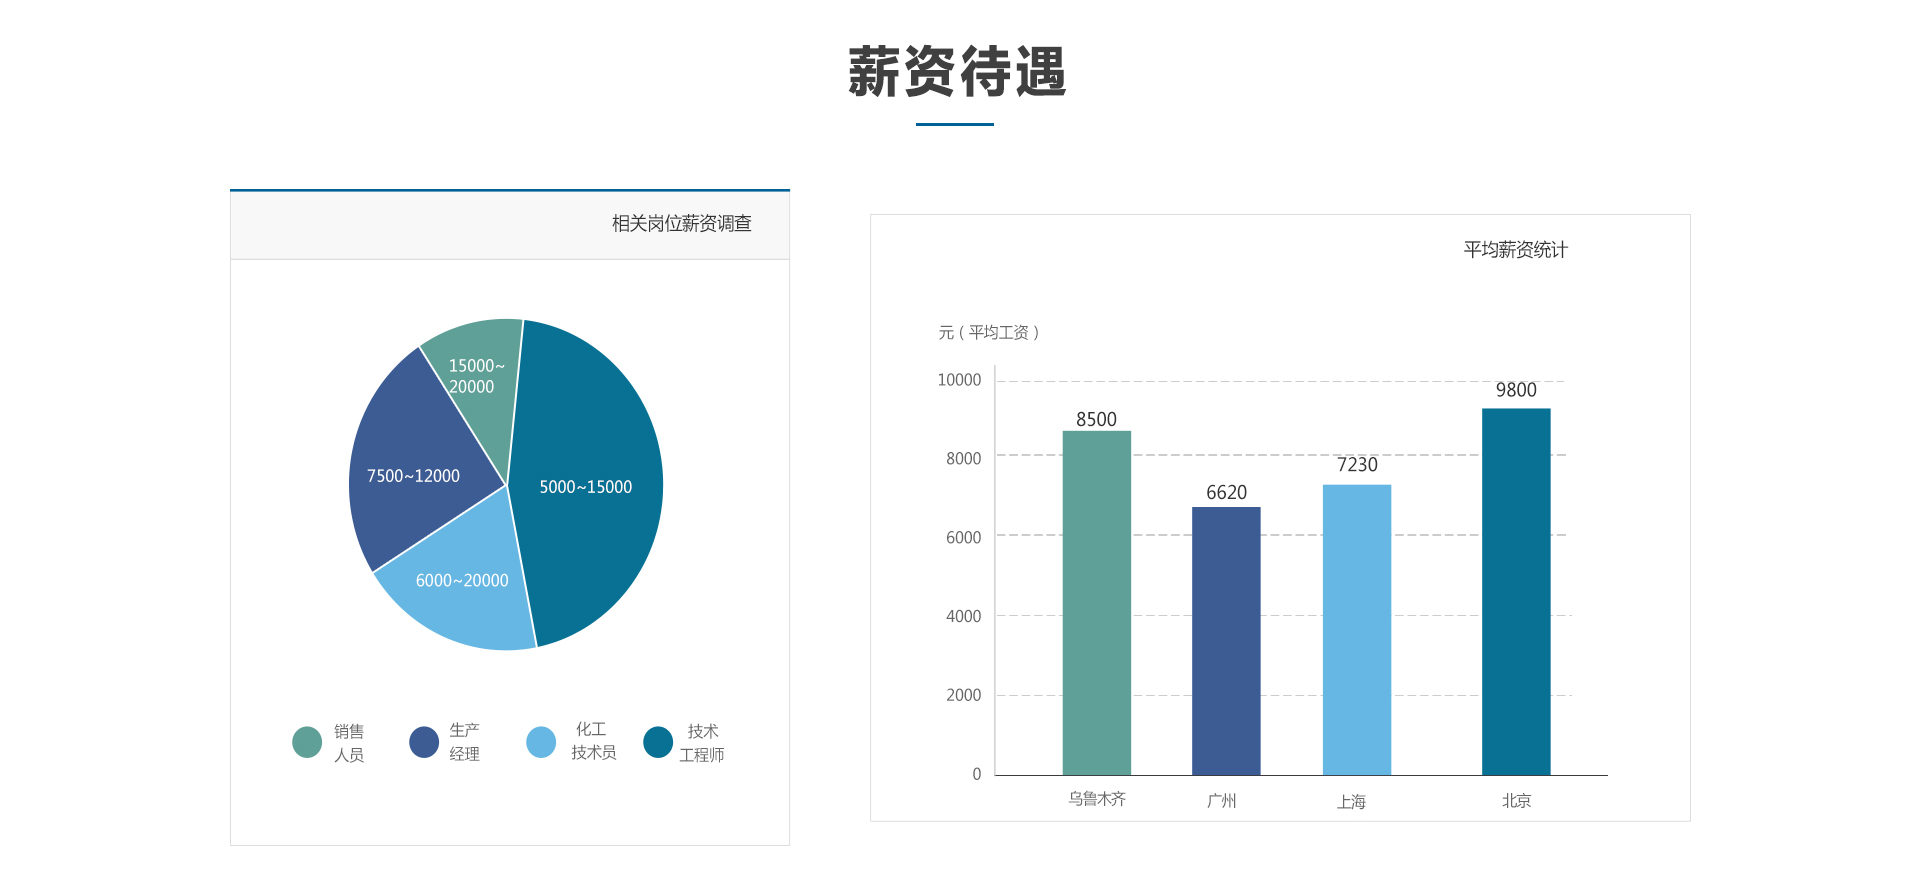Click the 技术工程师 legend label text
Viewport: 1920px width, 882px height.
pos(702,743)
